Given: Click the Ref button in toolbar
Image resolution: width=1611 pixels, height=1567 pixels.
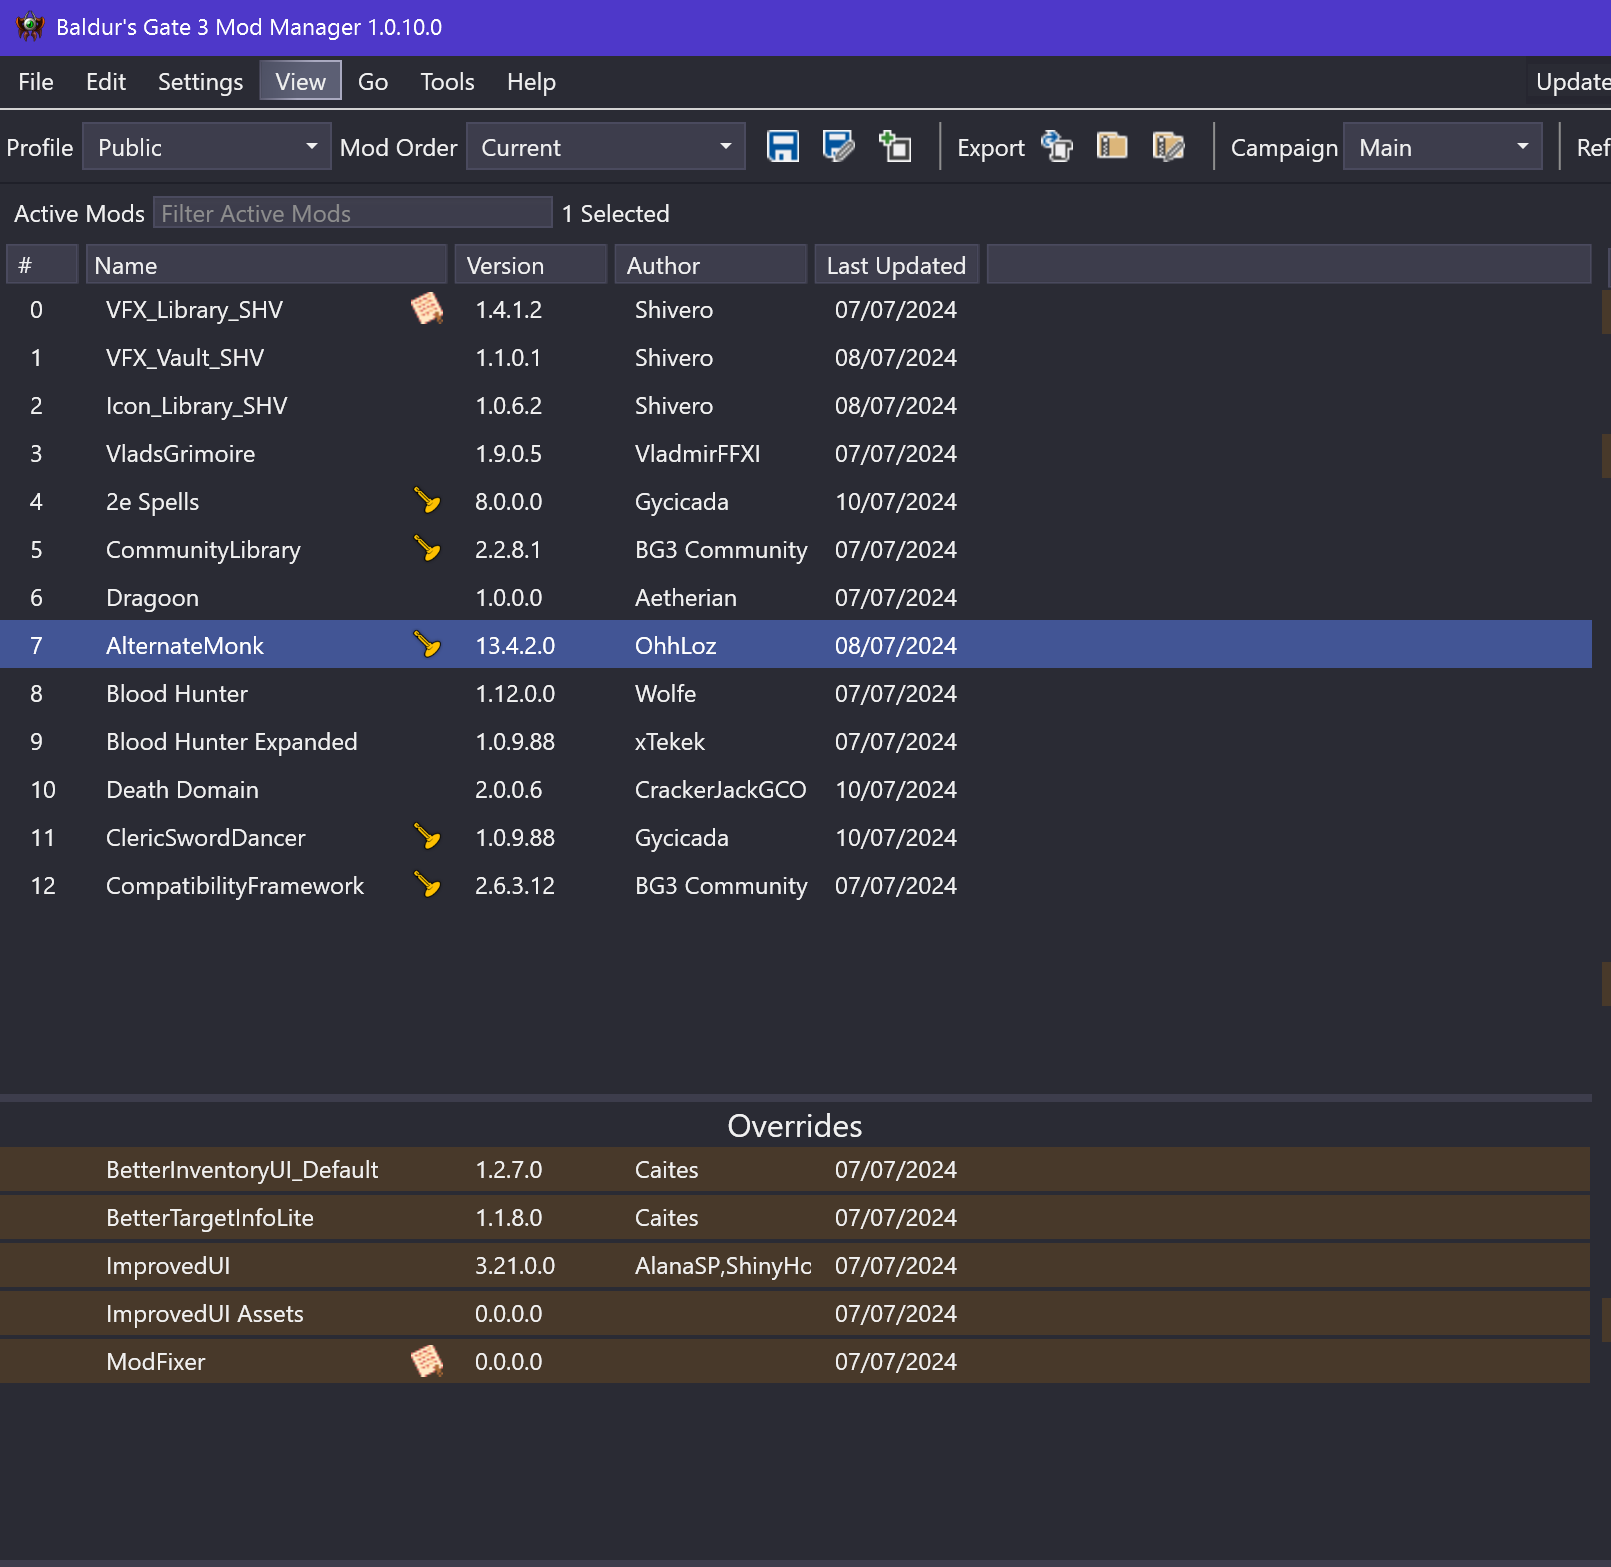Looking at the screenshot, I should click(1592, 147).
